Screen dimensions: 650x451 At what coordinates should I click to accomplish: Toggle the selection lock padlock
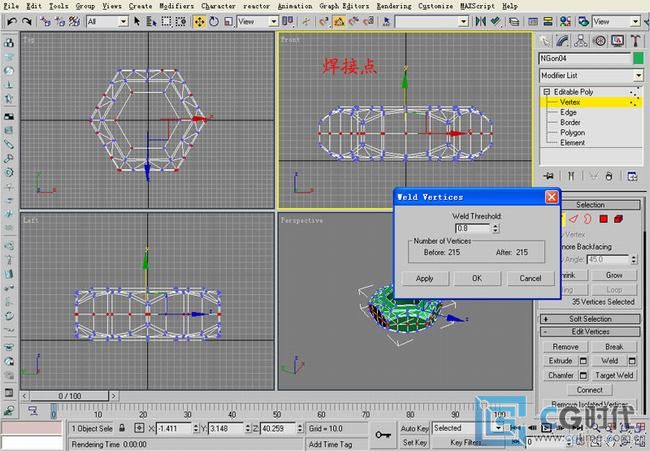click(x=122, y=428)
